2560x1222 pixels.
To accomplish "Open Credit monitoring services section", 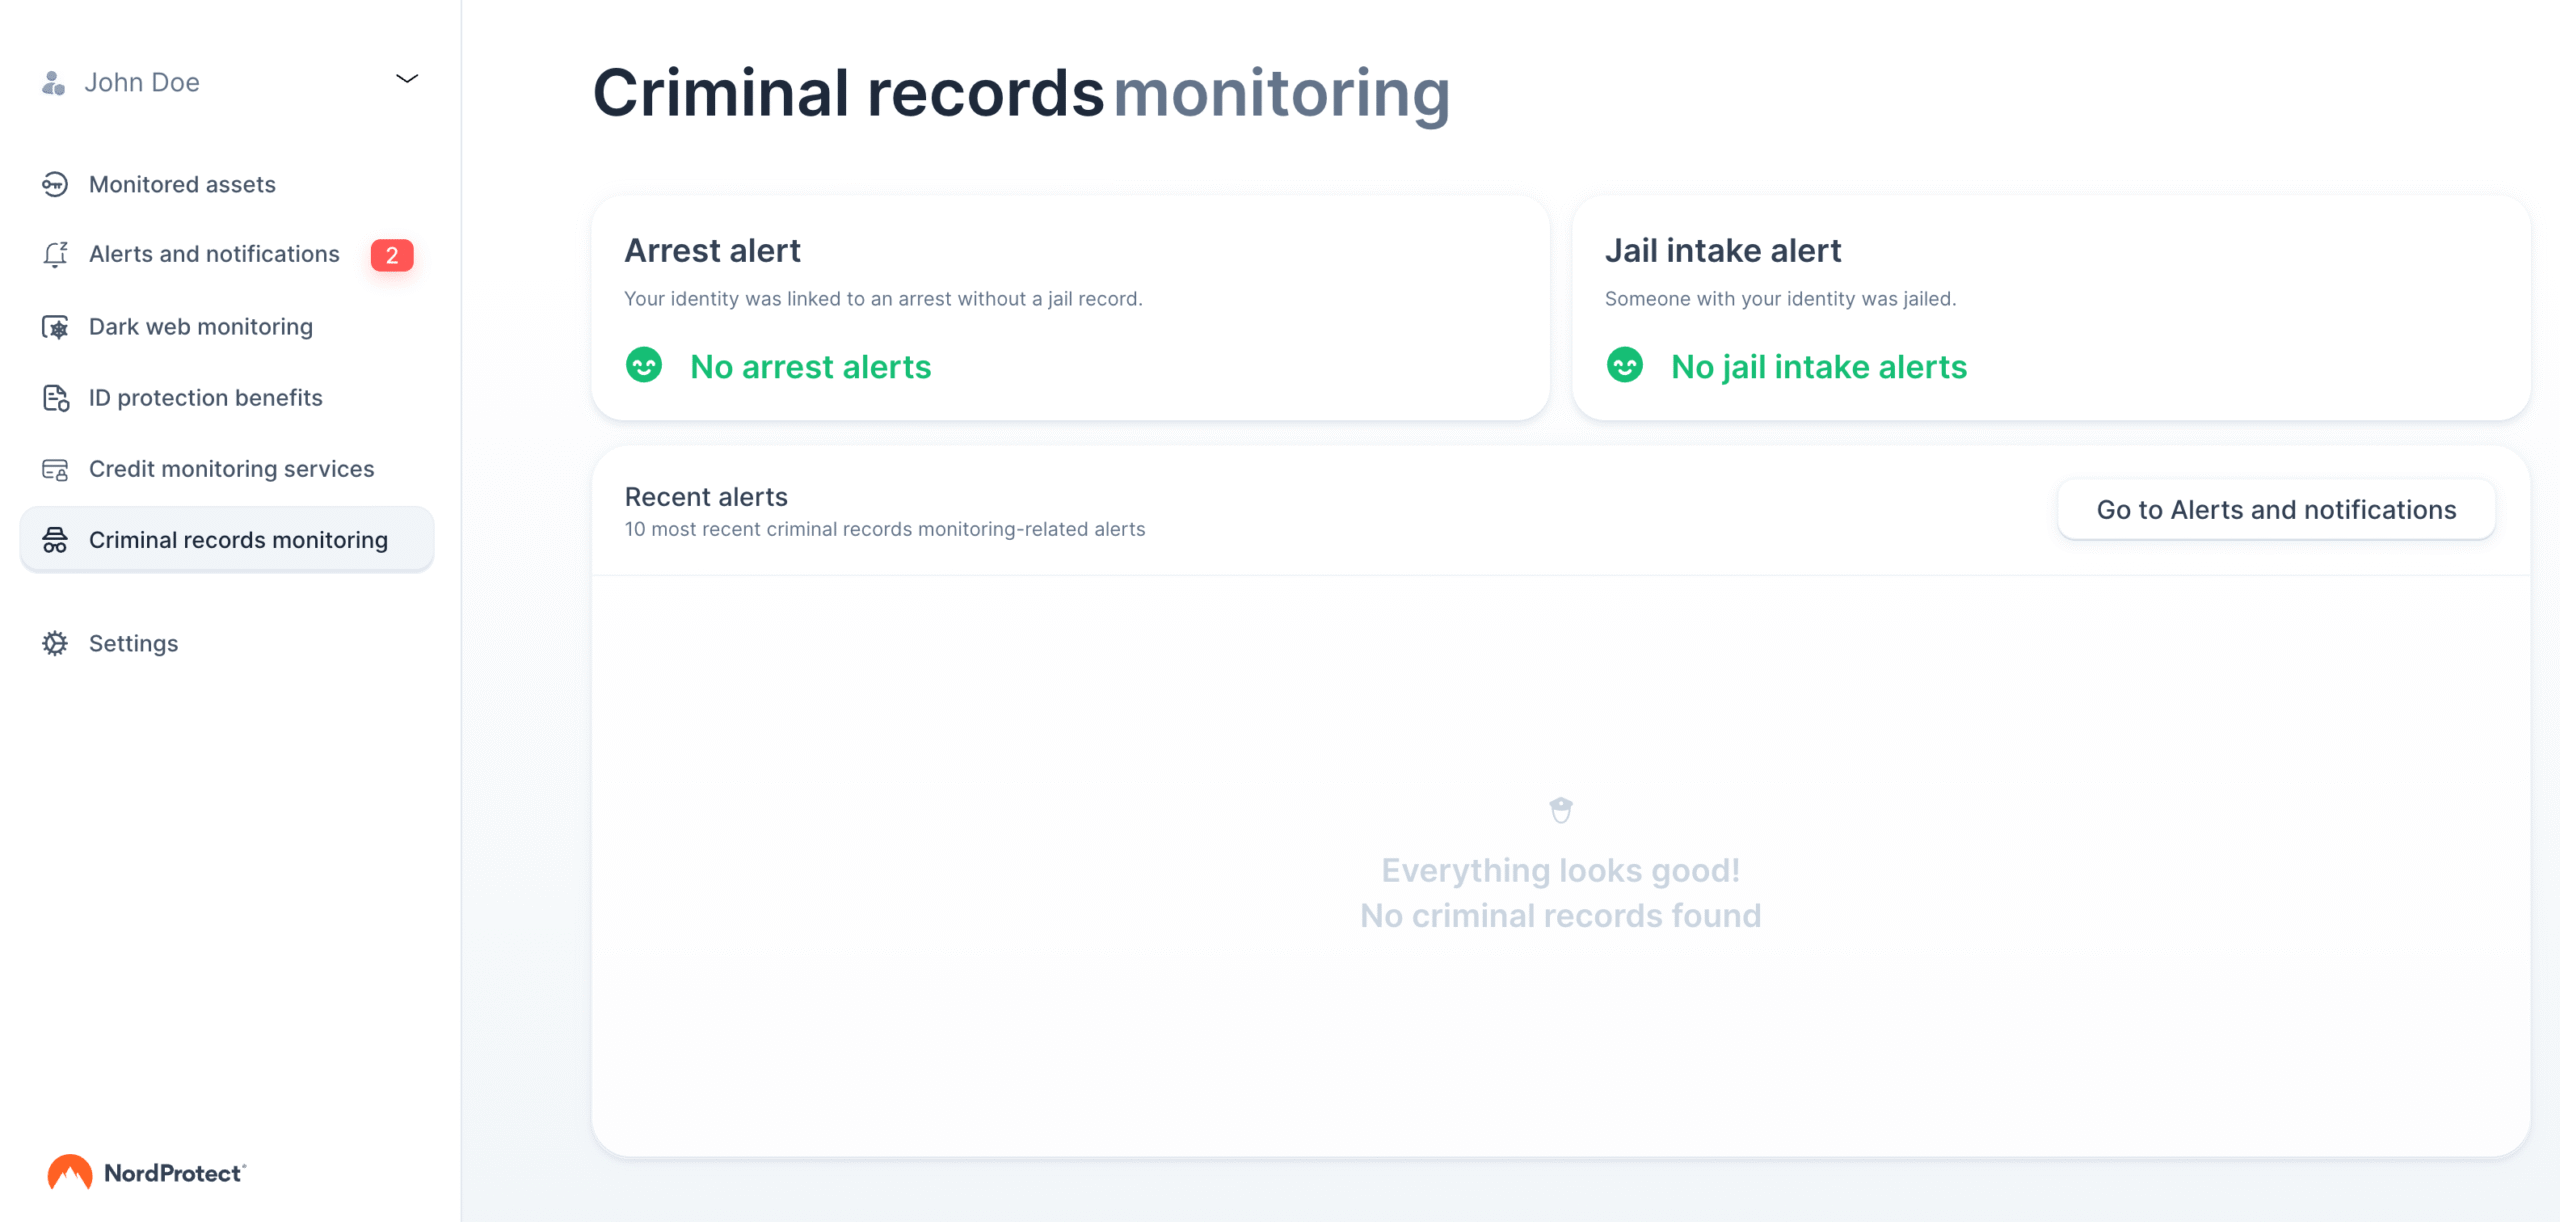I will (231, 470).
